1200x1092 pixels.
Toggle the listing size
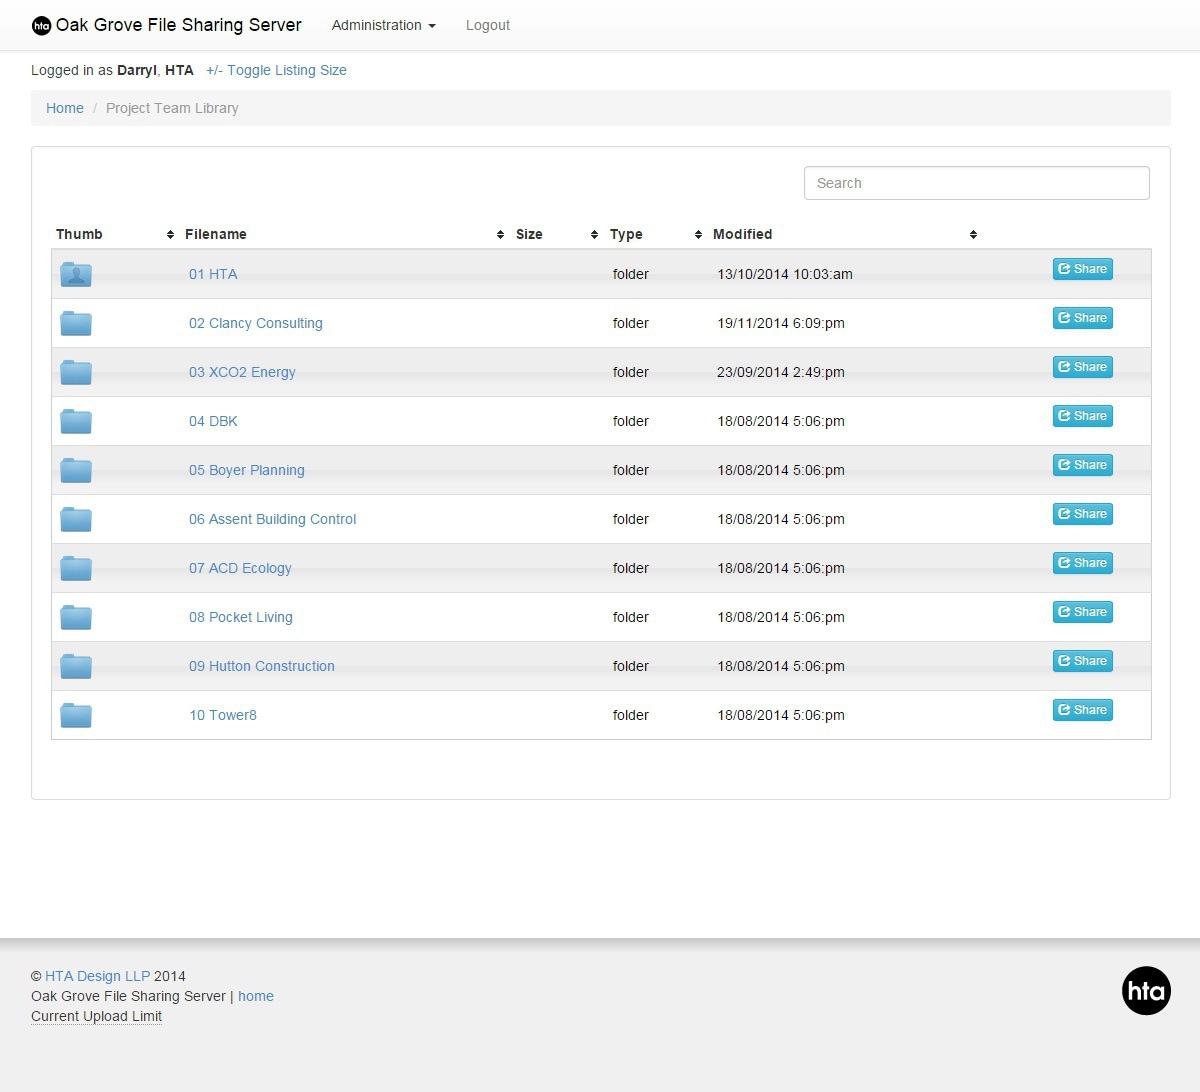point(276,70)
